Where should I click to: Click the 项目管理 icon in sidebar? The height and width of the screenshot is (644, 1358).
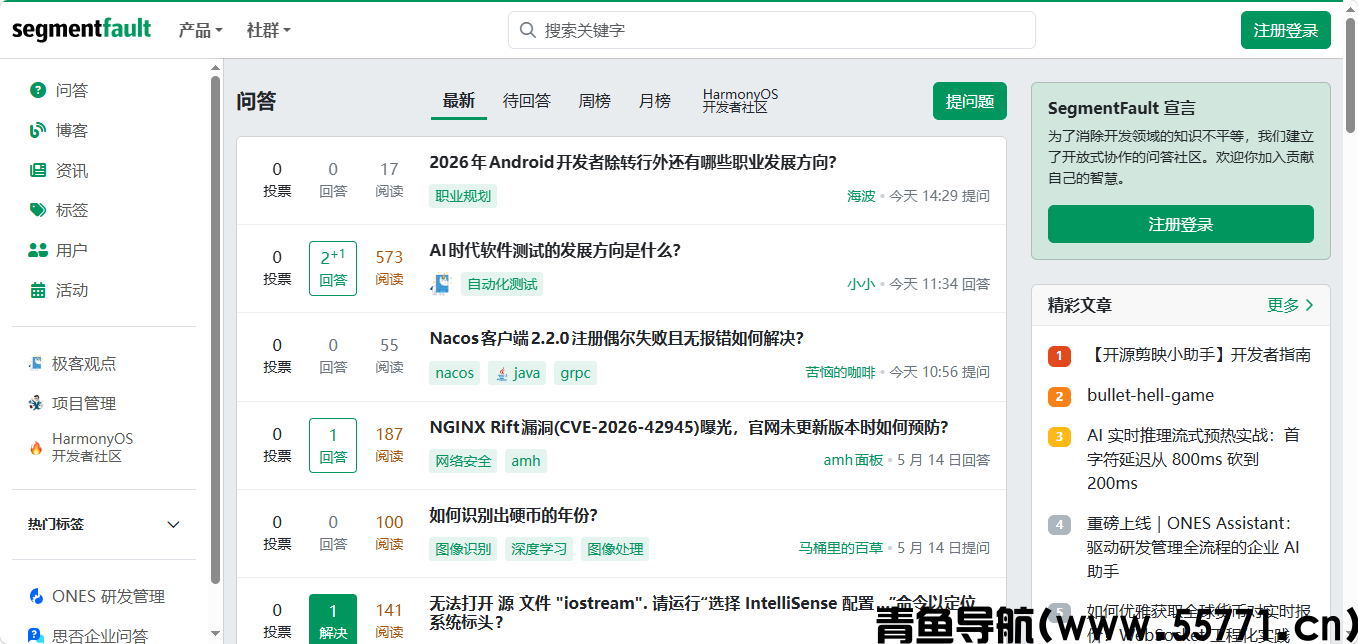click(35, 403)
